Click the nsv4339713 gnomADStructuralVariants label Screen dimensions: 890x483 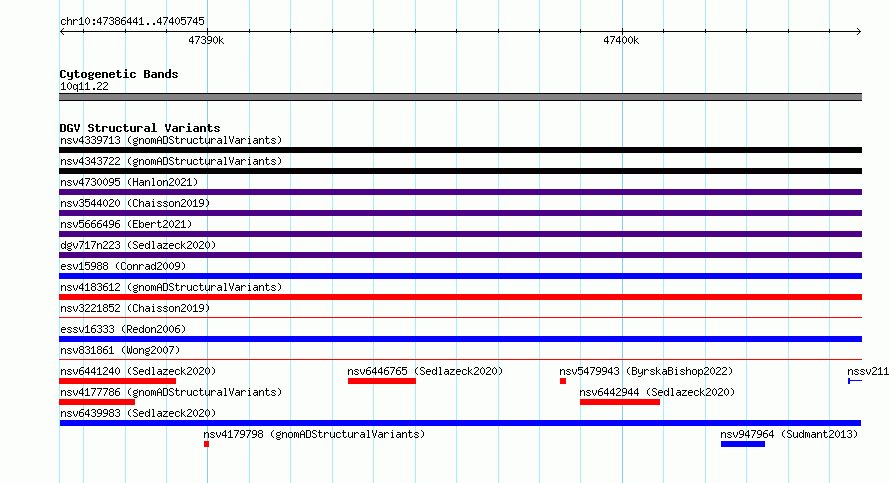pos(171,140)
